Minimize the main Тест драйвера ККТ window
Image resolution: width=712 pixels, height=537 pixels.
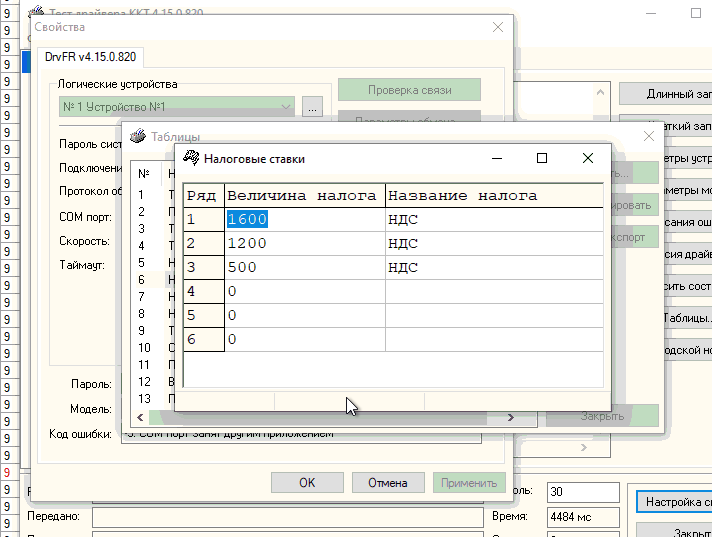click(651, 13)
